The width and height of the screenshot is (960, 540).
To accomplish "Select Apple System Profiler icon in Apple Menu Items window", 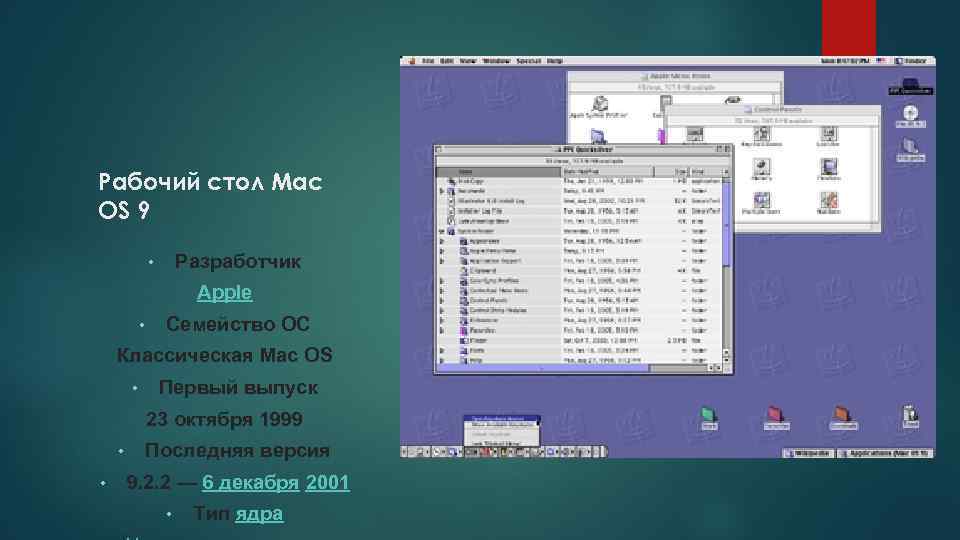I will [599, 107].
